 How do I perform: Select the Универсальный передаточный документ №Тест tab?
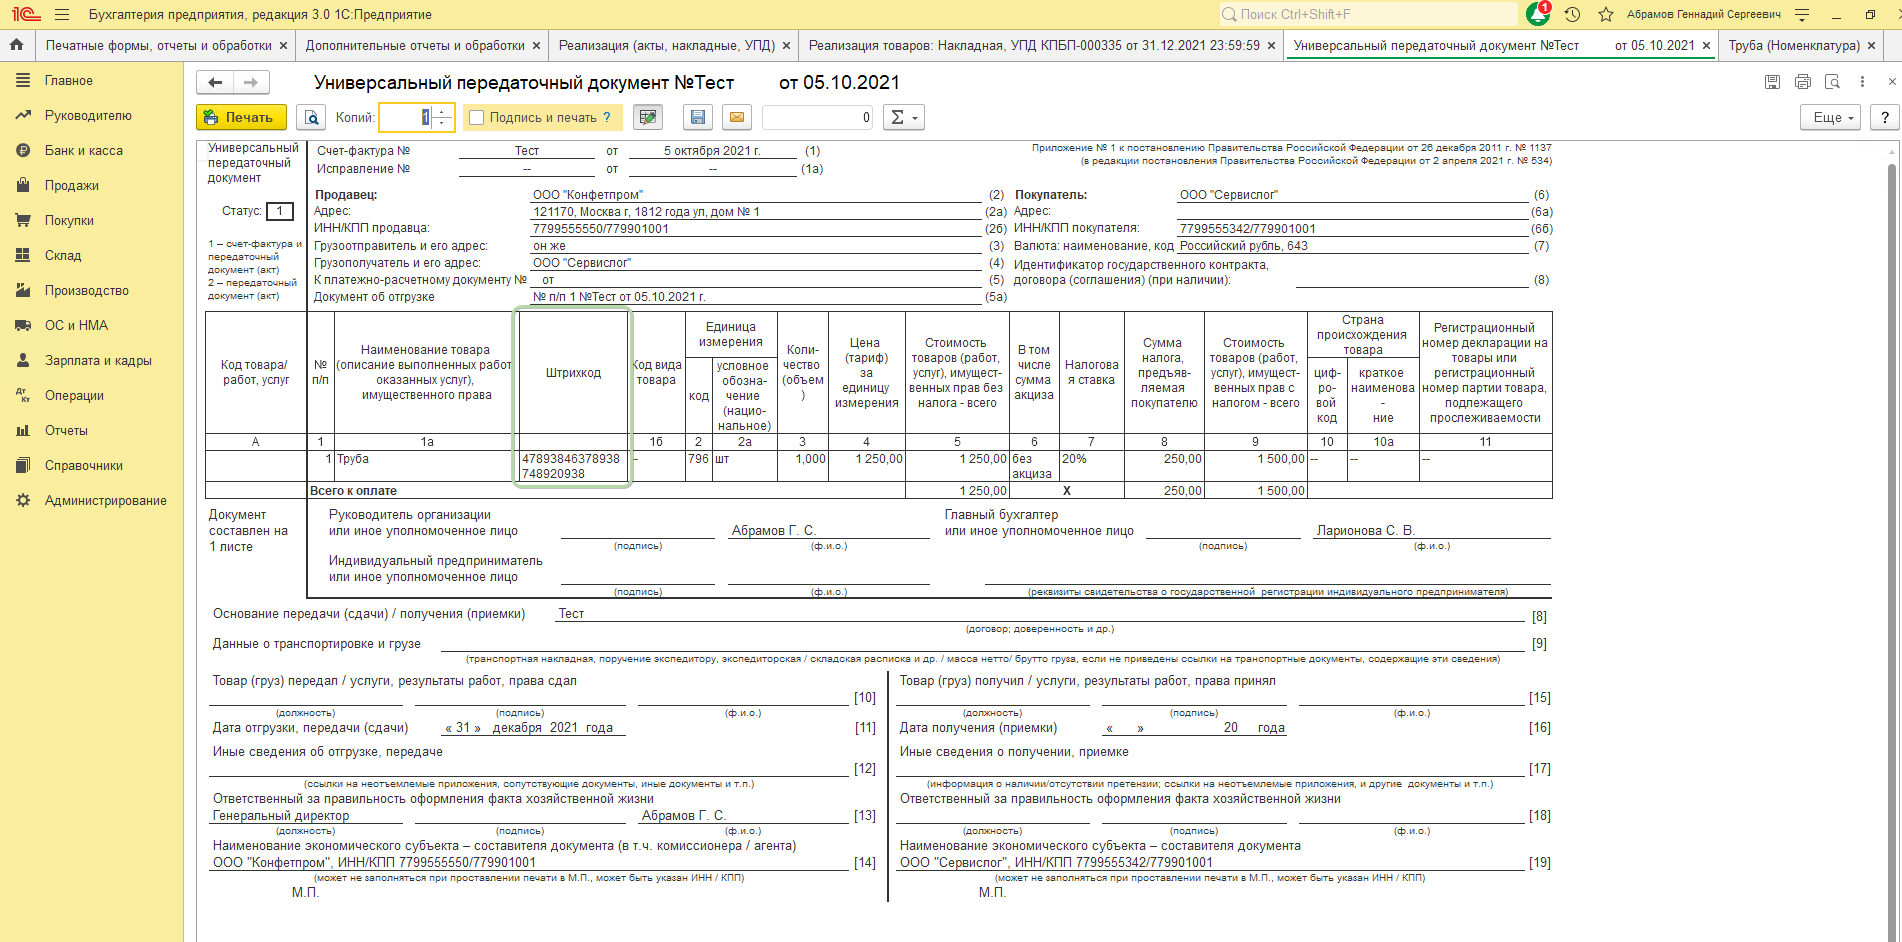pyautogui.click(x=1494, y=46)
